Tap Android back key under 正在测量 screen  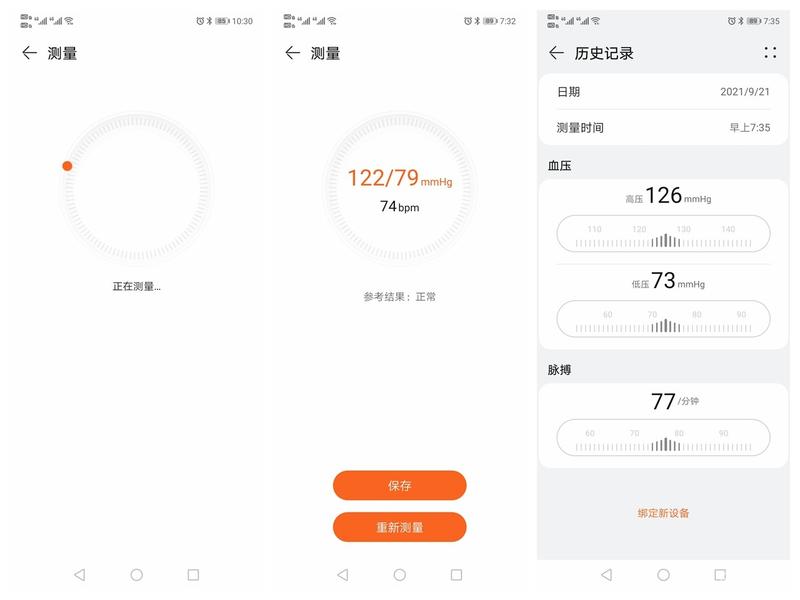click(80, 575)
